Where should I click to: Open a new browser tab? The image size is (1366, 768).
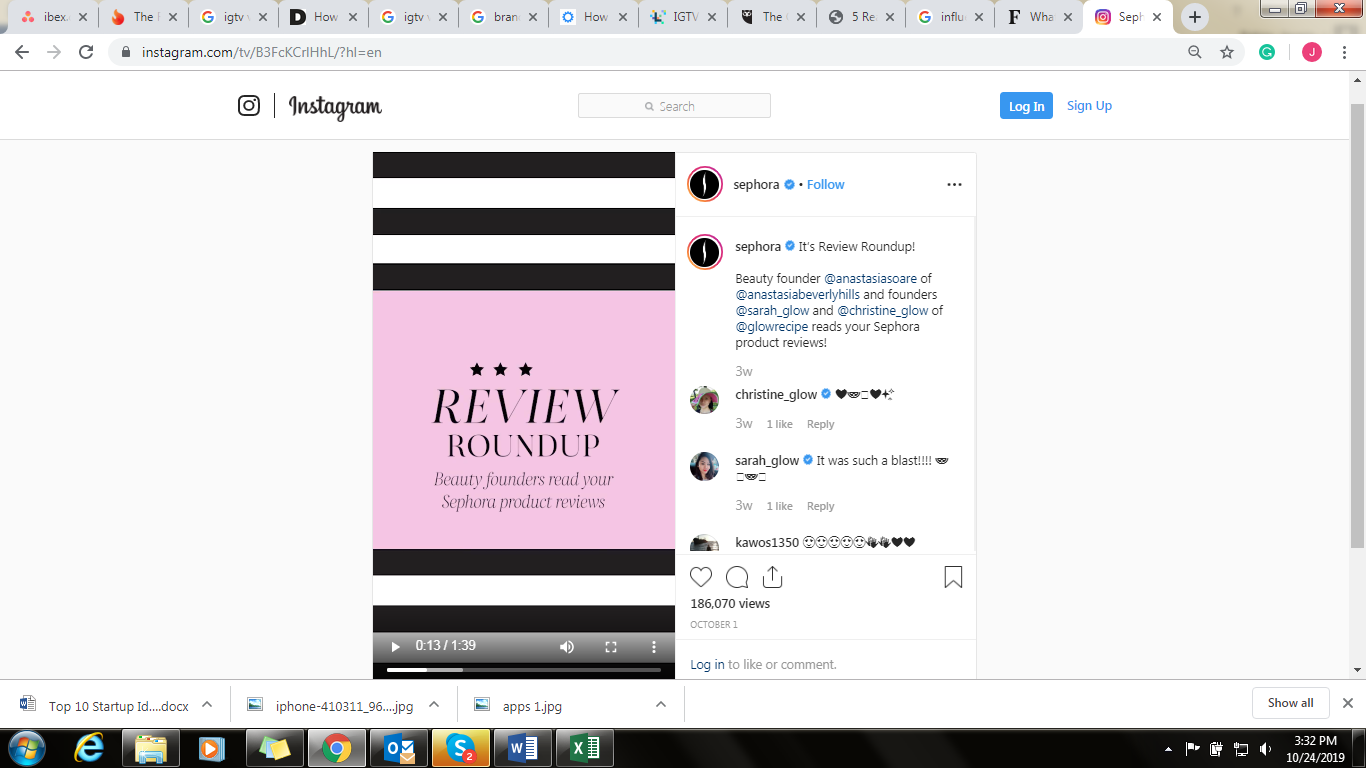(1194, 17)
